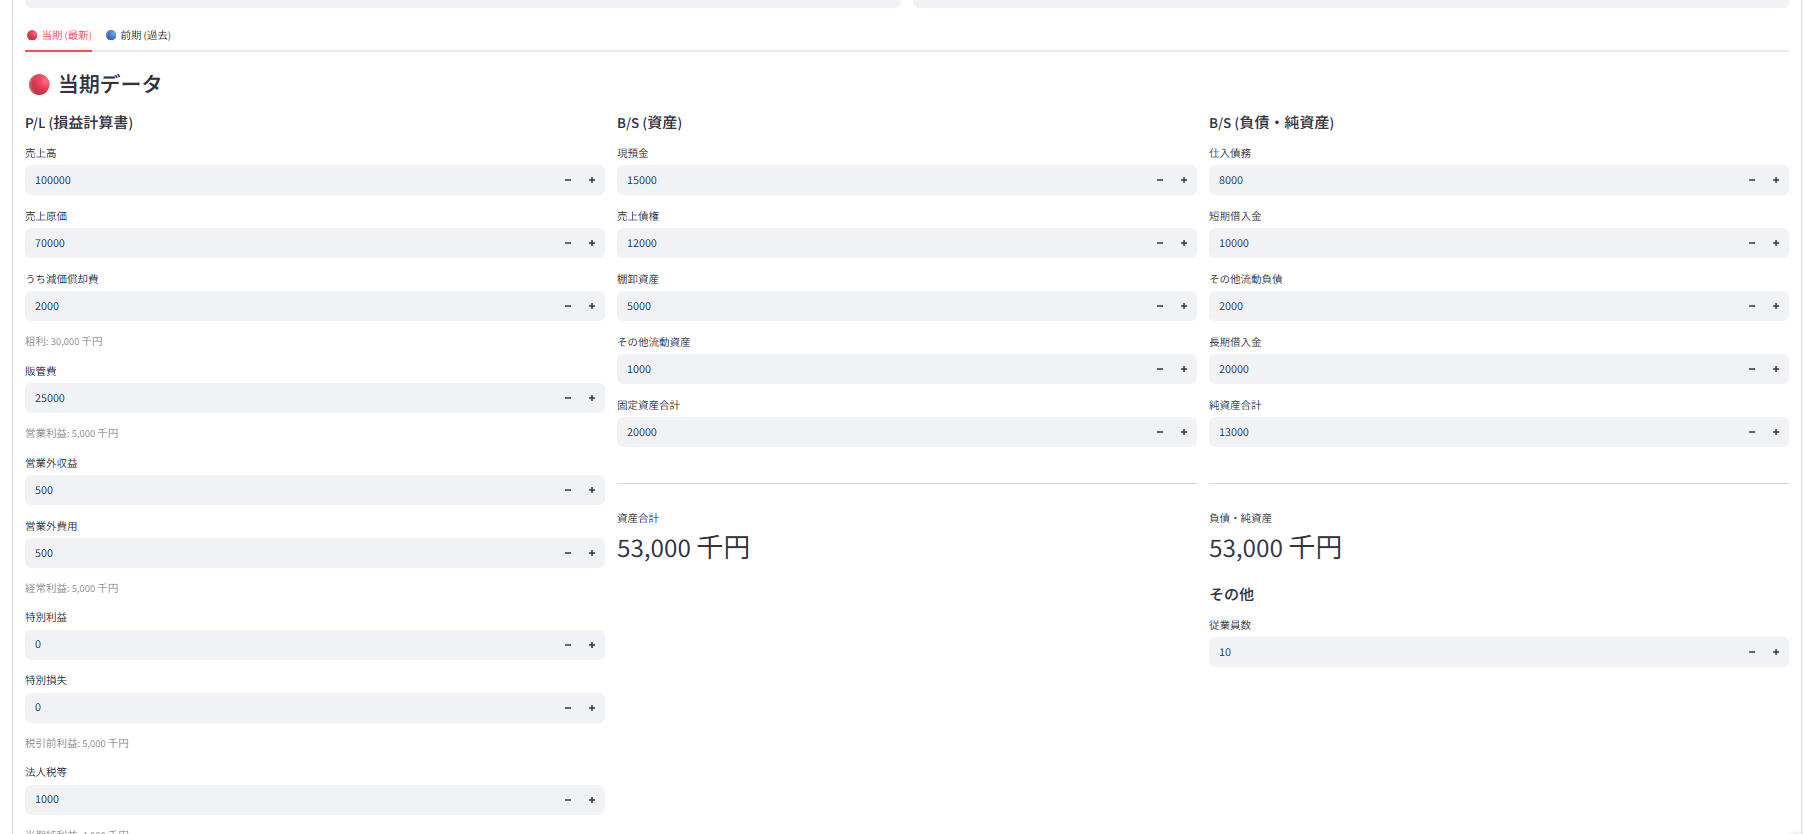Switch to the 前期 (過去) tab

tap(139, 35)
